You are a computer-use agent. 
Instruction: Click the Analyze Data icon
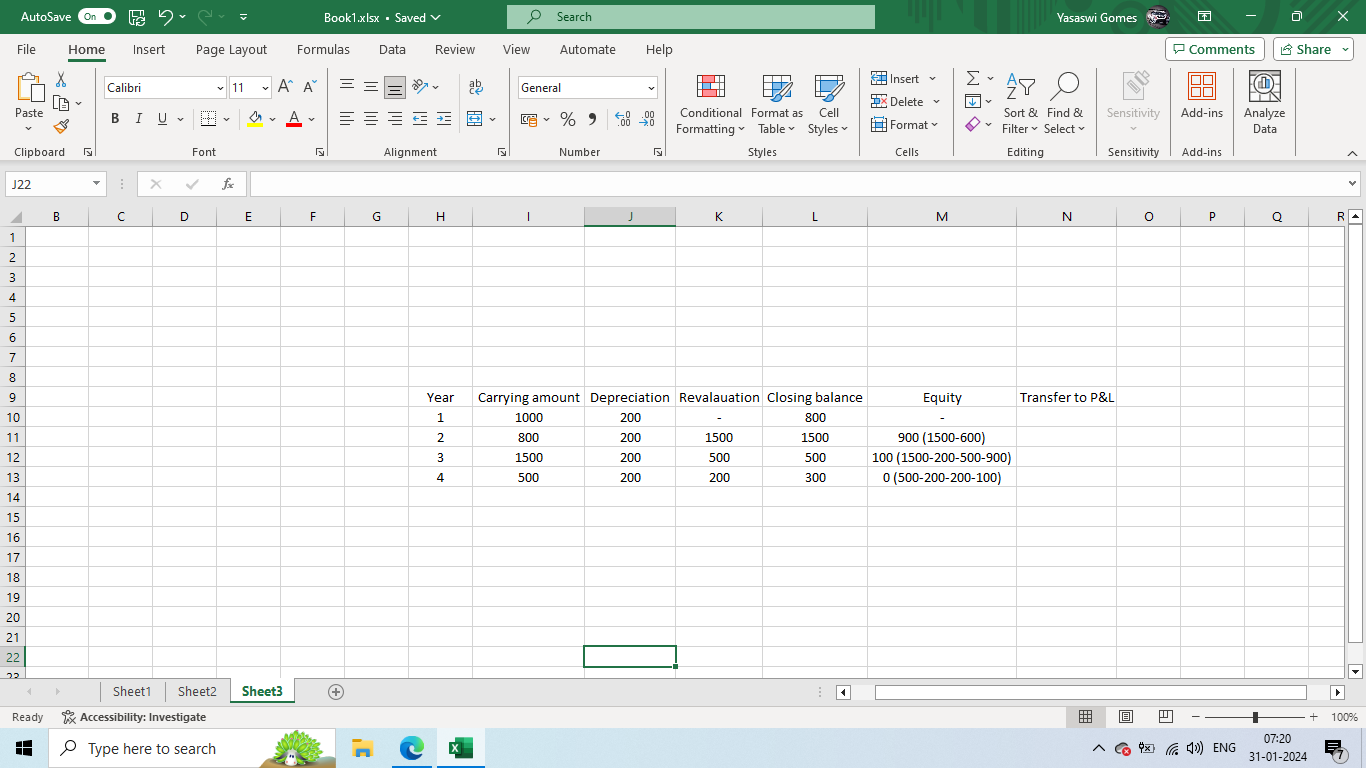pyautogui.click(x=1264, y=87)
